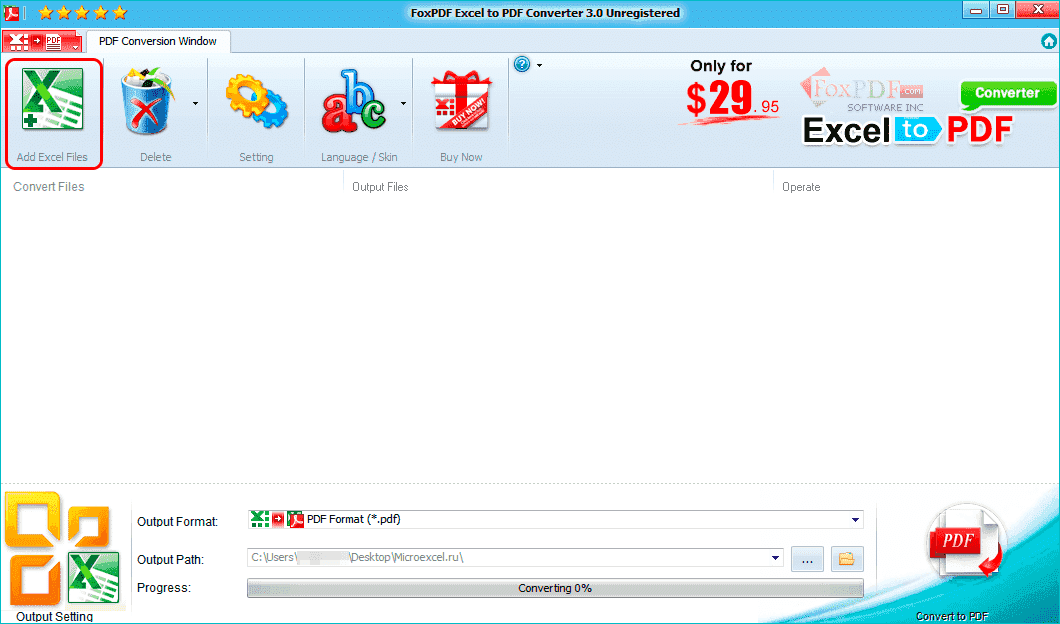
Task: Click the Language / Skin abc icon
Action: (354, 101)
